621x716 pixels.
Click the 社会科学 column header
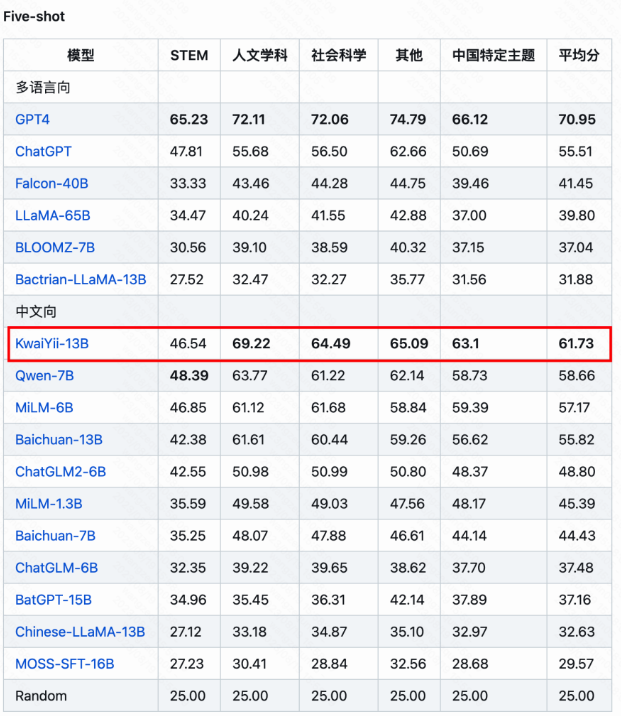(x=339, y=55)
